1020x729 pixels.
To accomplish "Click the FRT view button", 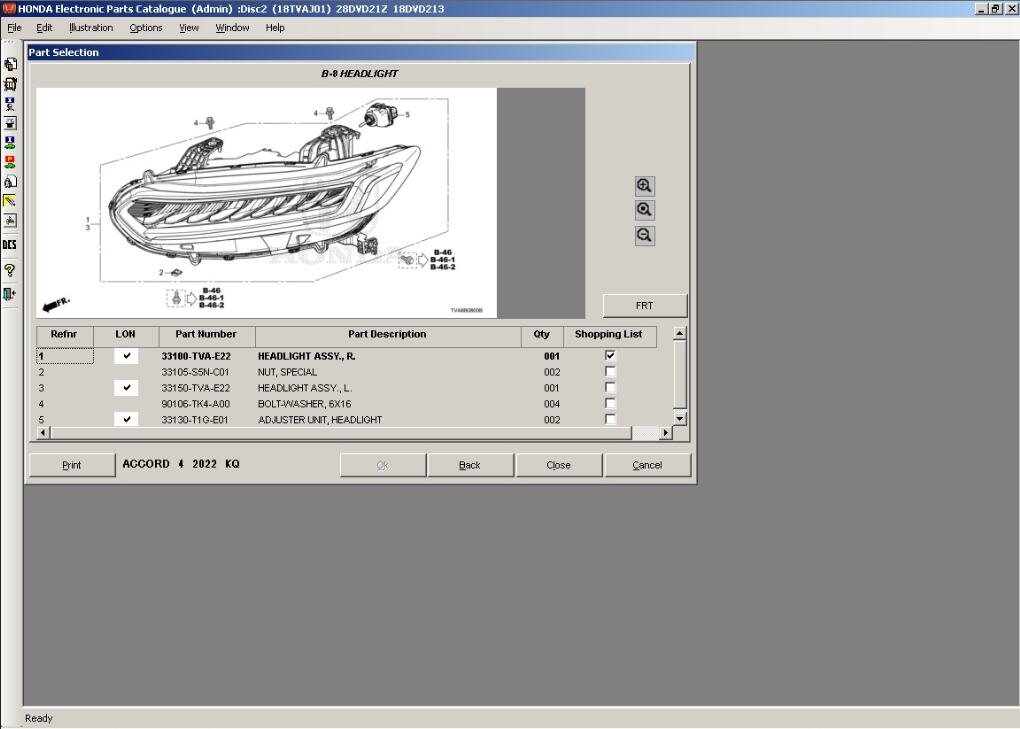I will [x=645, y=306].
